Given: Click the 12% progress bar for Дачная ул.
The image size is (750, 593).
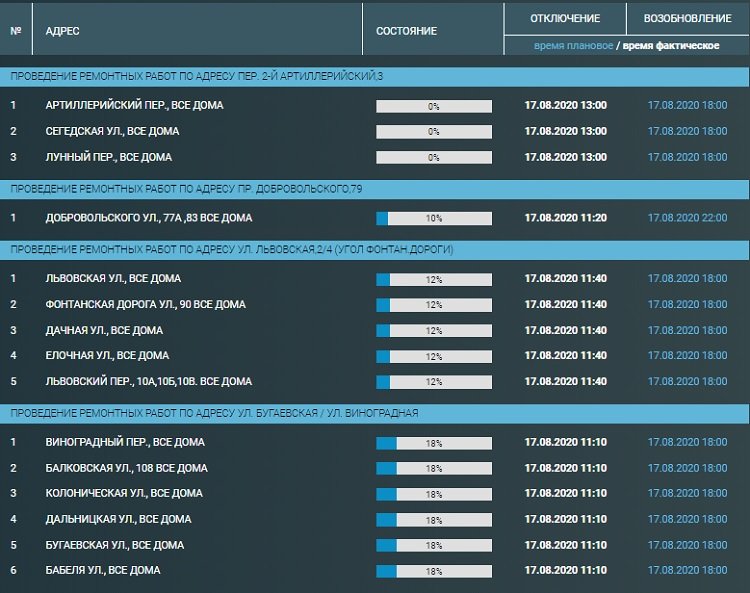Looking at the screenshot, I should click(434, 330).
